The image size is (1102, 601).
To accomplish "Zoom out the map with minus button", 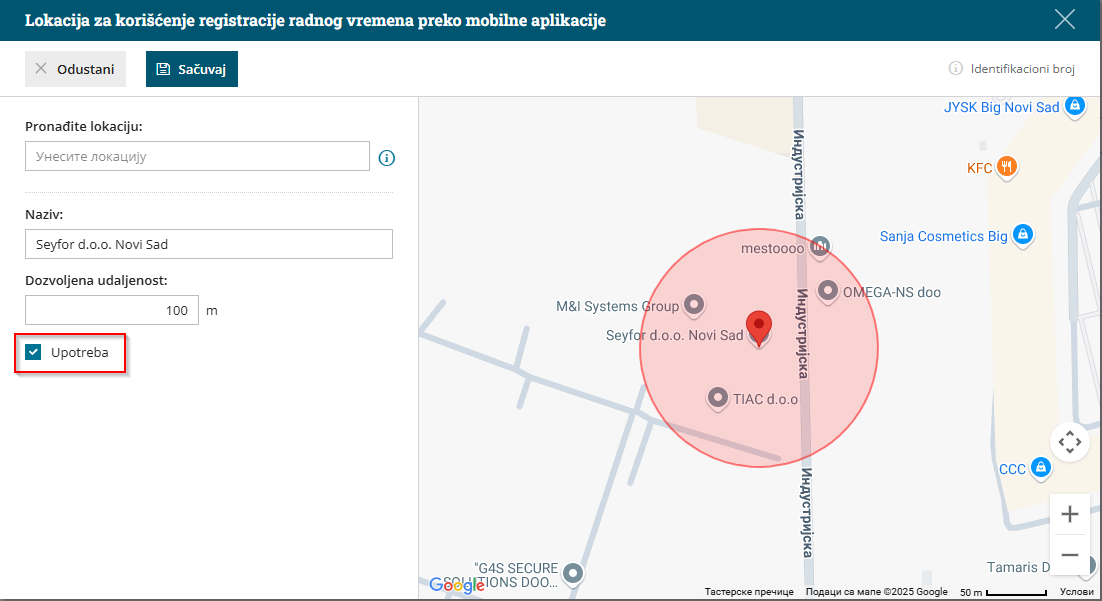I will pyautogui.click(x=1070, y=555).
